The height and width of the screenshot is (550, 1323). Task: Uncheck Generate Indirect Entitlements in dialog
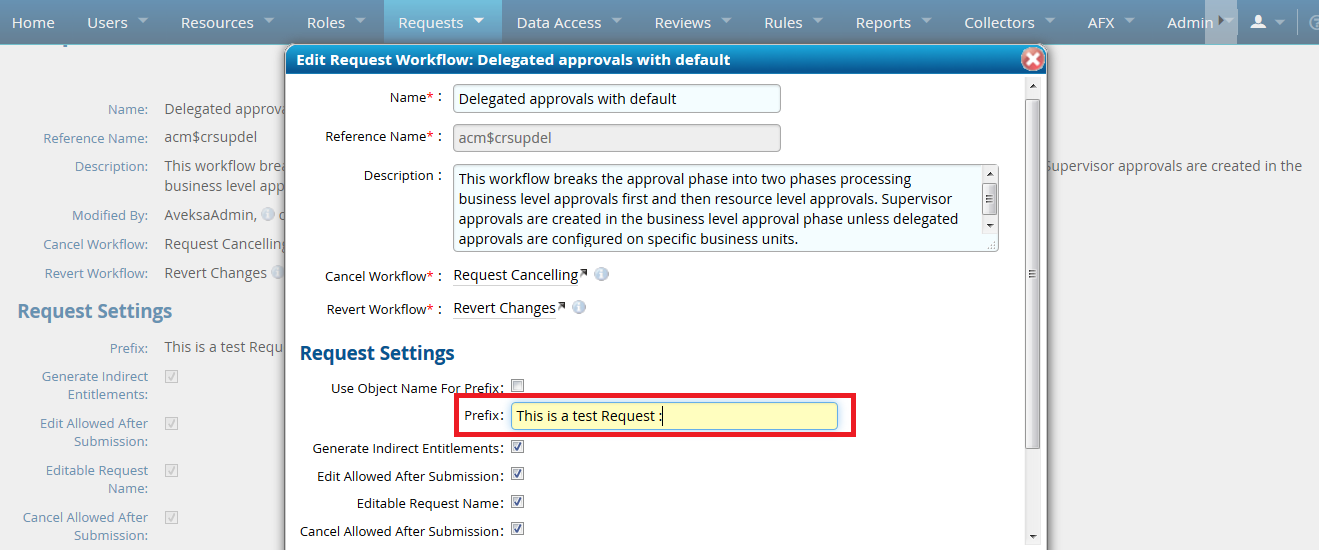click(x=517, y=447)
